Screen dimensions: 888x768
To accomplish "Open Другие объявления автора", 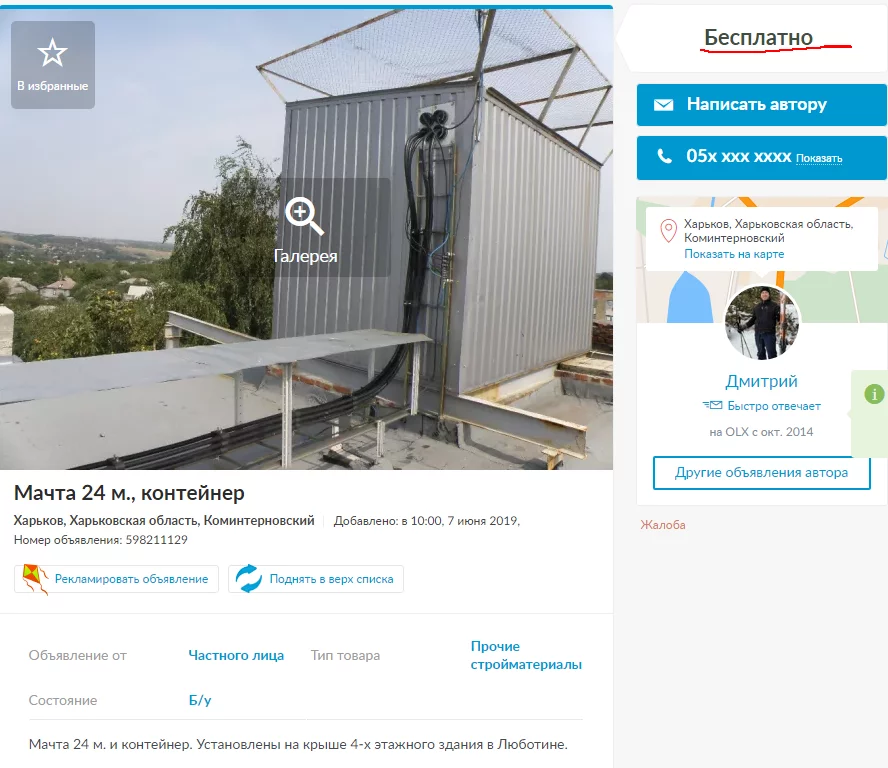I will [x=761, y=472].
